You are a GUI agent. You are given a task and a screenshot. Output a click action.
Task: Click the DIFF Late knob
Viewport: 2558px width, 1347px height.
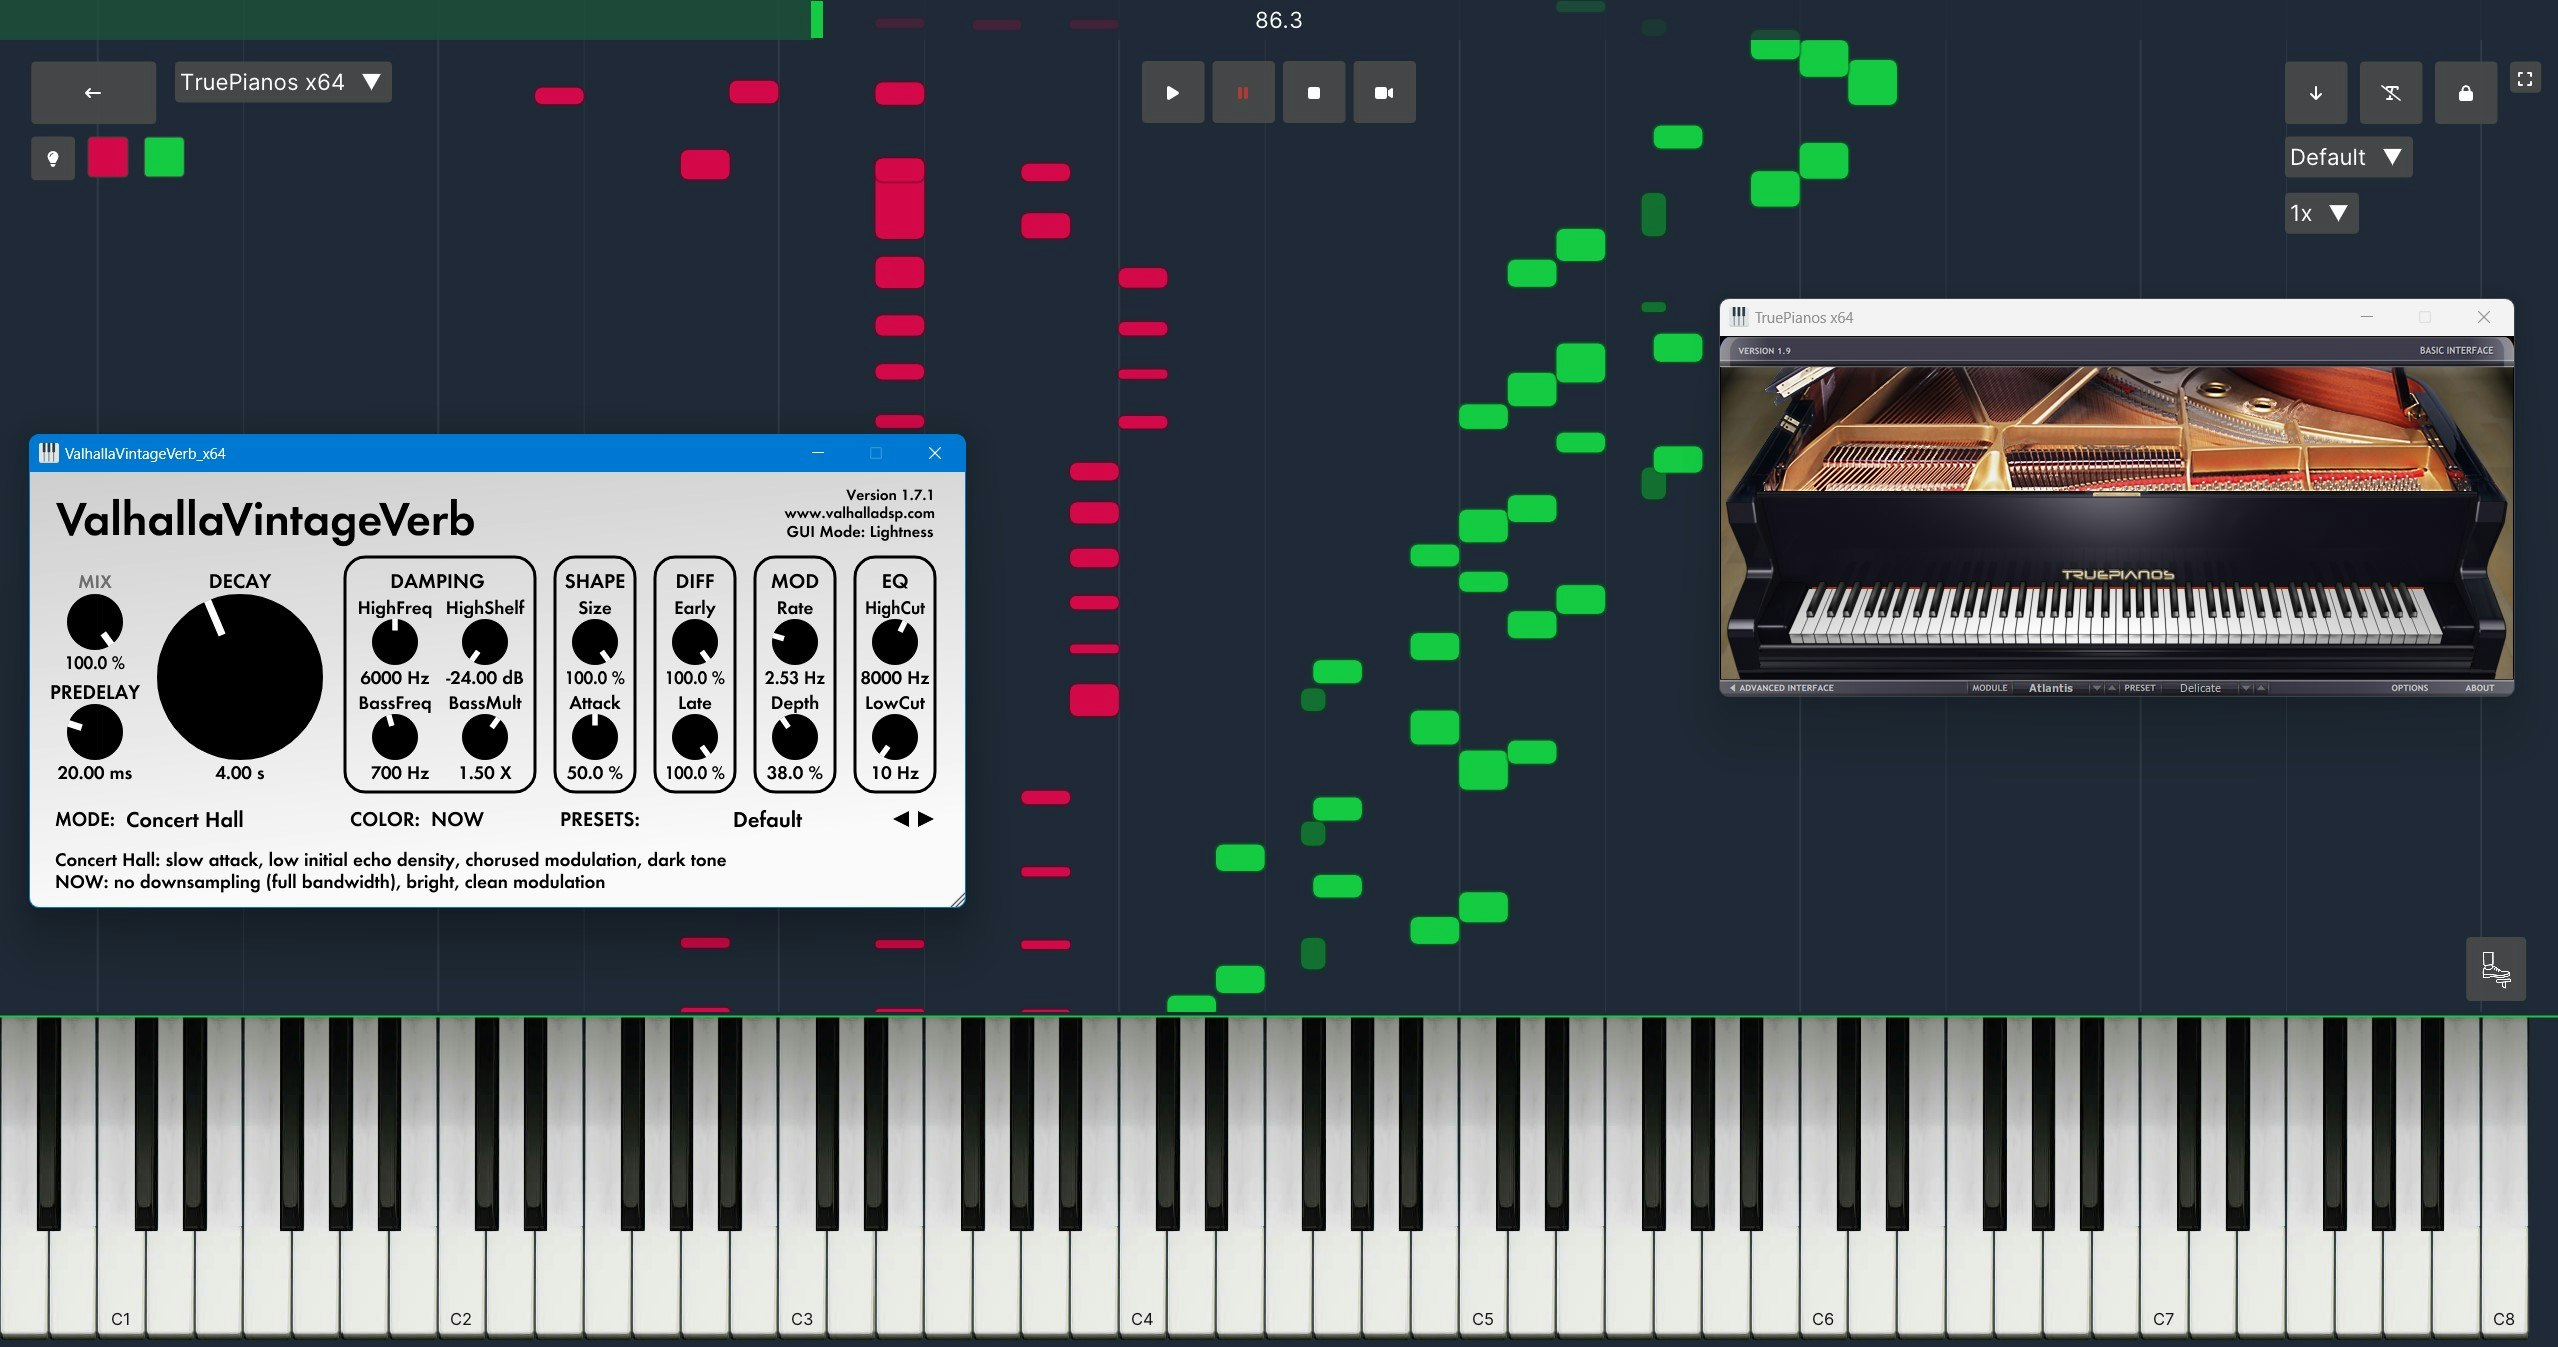point(695,737)
